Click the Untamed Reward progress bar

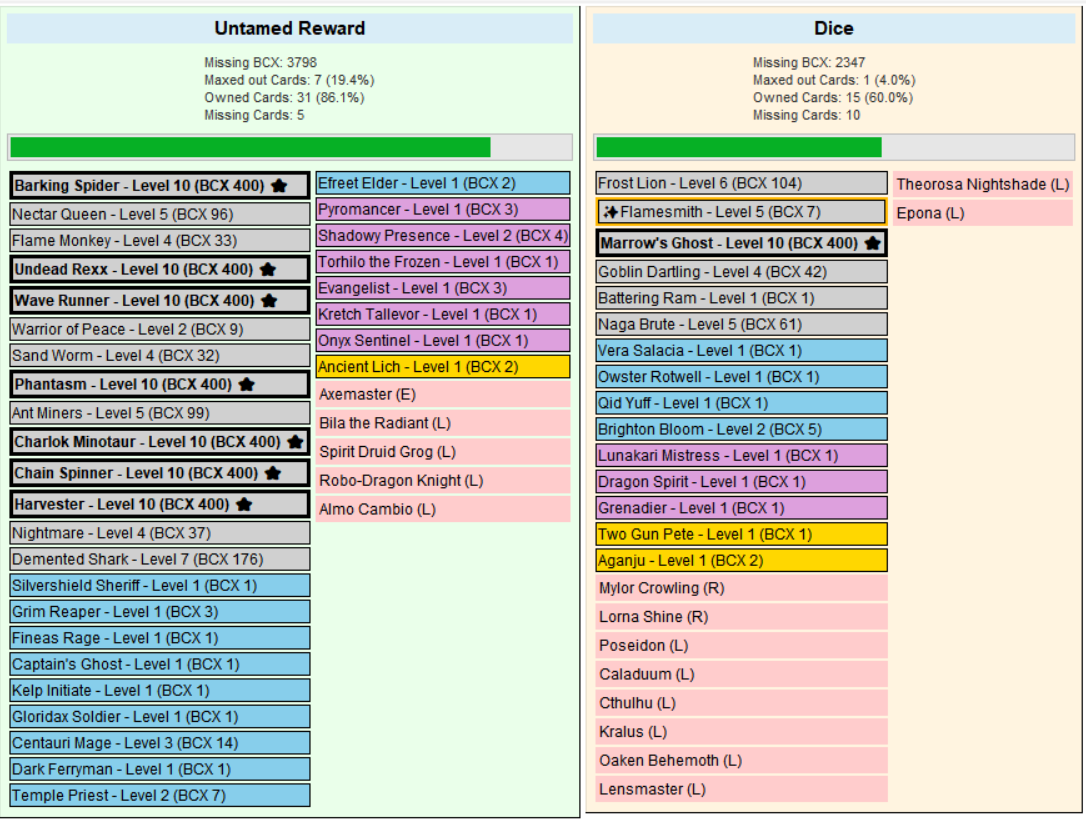point(290,147)
